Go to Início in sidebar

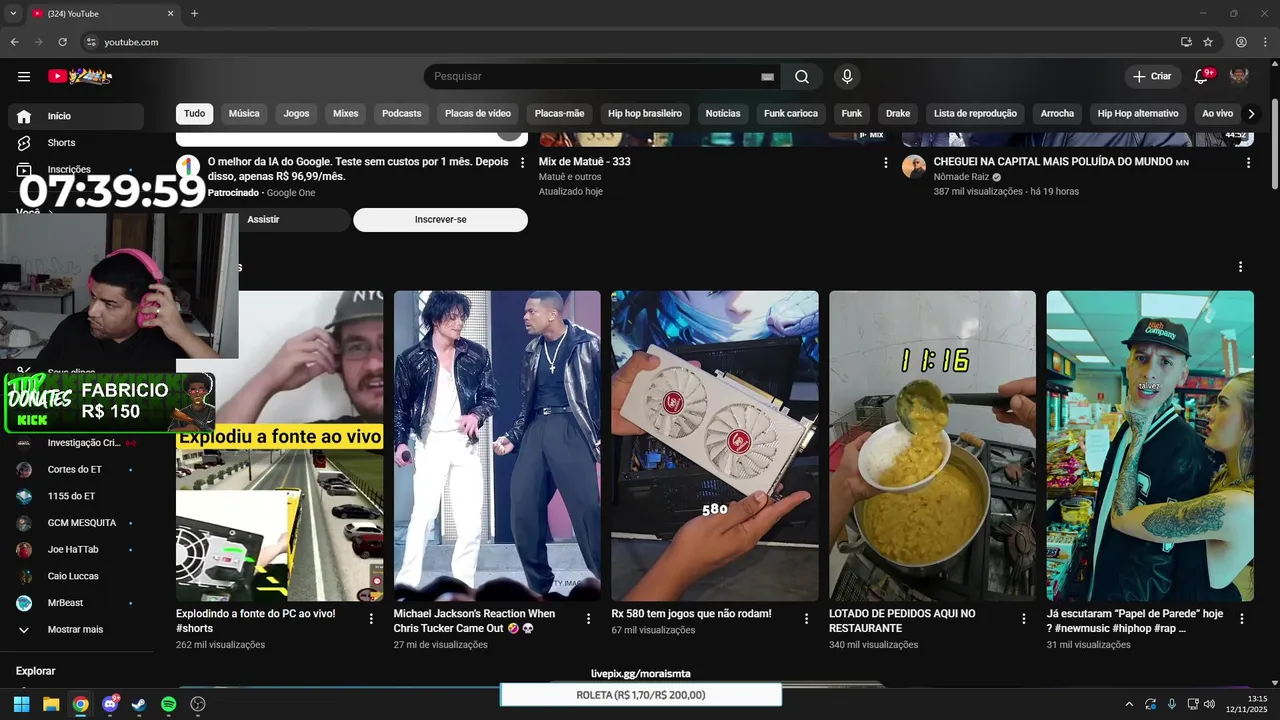pyautogui.click(x=78, y=116)
